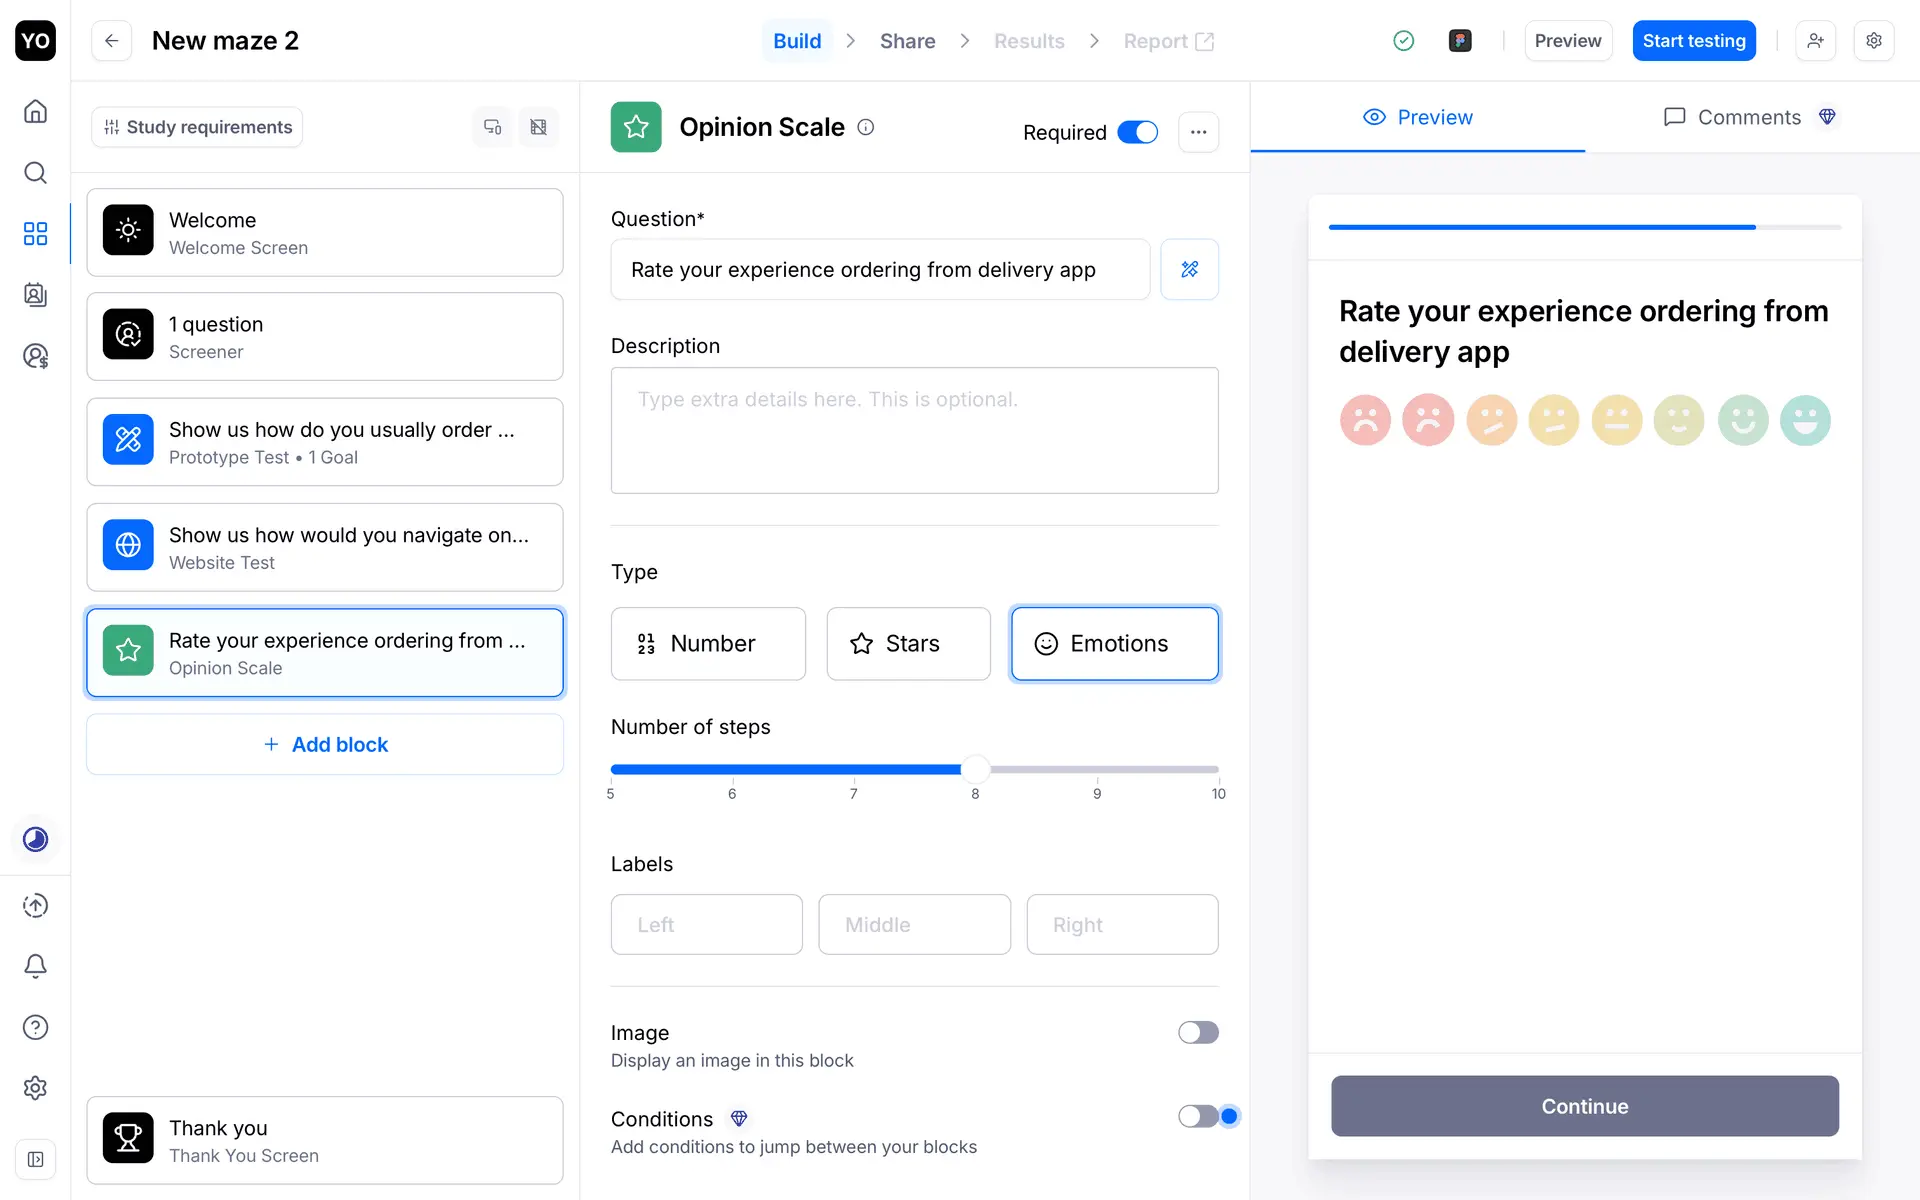Set number of steps slider to 9

tap(1097, 770)
